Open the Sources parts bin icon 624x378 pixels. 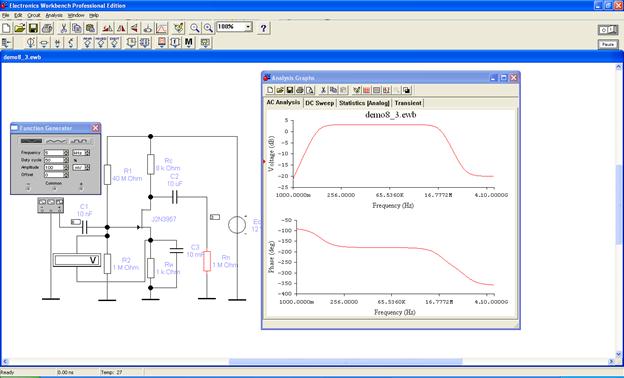tap(31, 42)
